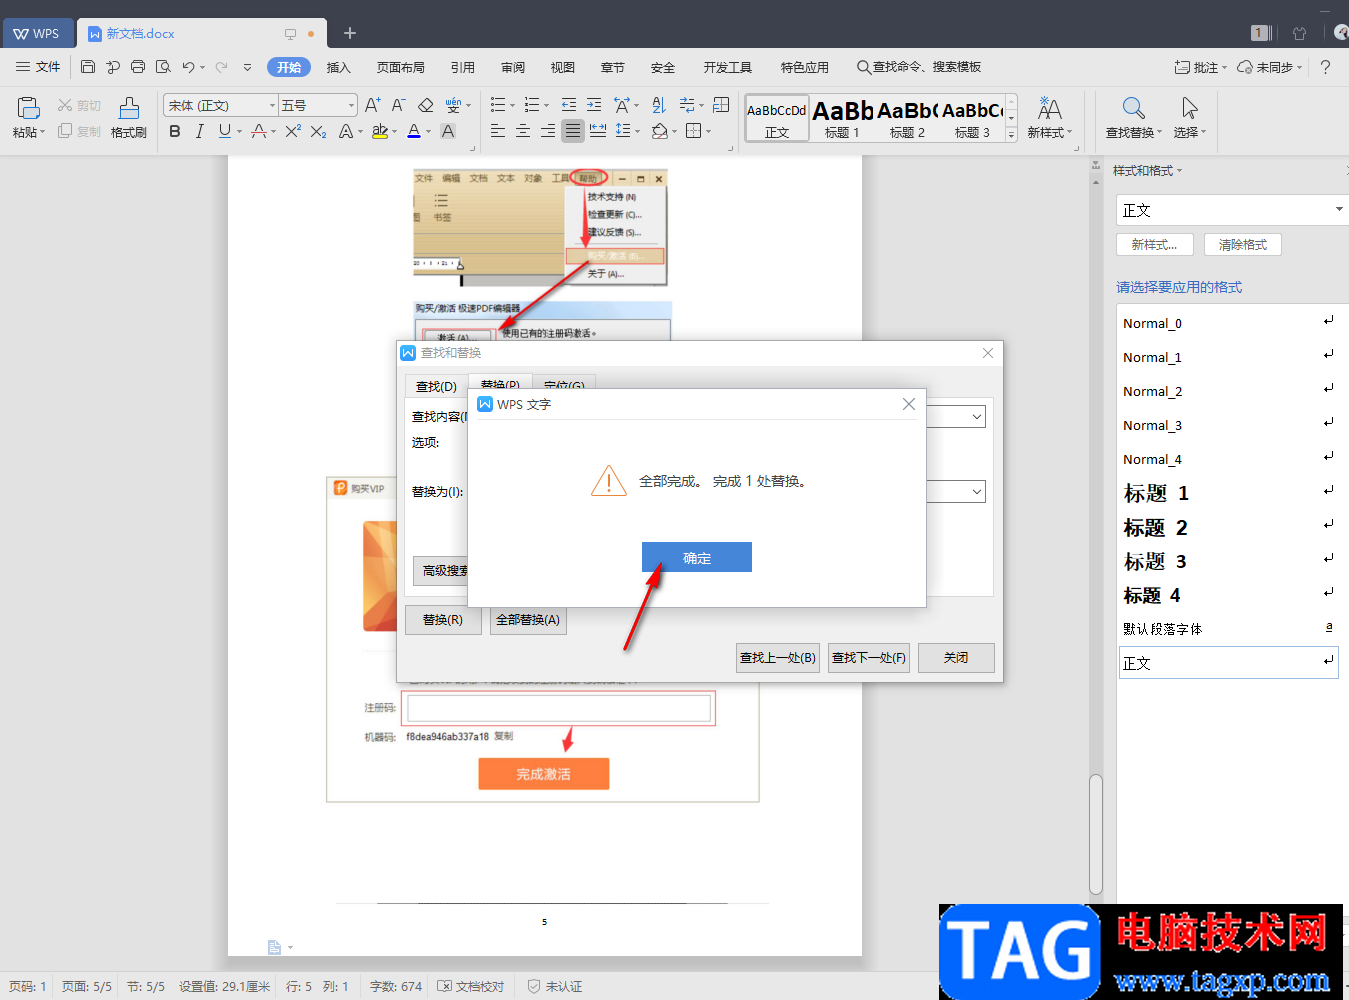Toggle Underline formatting
Image resolution: width=1349 pixels, height=1000 pixels.
point(225,131)
